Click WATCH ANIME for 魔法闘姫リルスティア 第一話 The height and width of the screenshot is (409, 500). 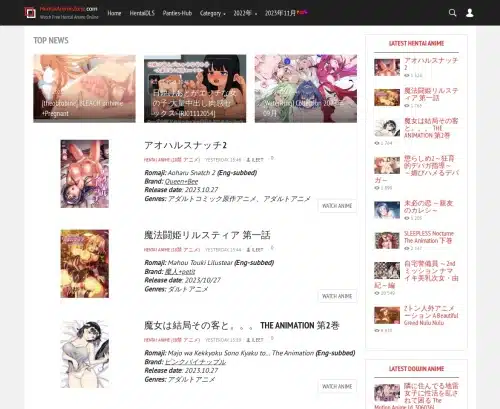(337, 296)
